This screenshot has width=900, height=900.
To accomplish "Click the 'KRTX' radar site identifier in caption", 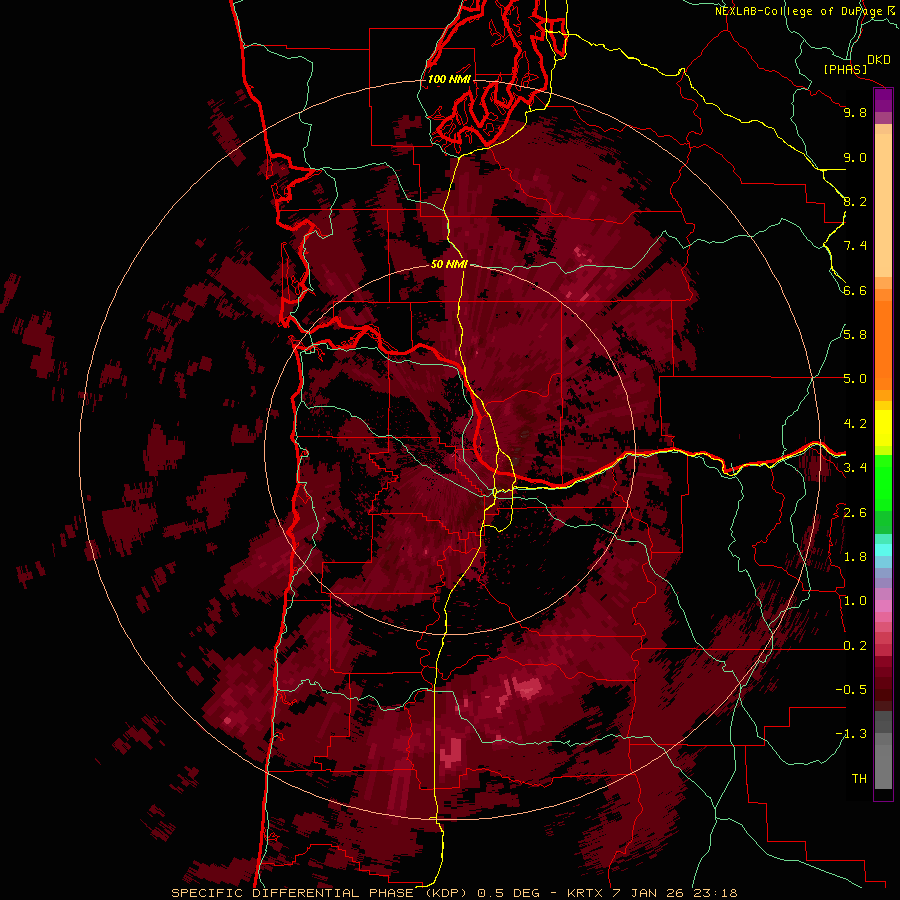I will (584, 893).
